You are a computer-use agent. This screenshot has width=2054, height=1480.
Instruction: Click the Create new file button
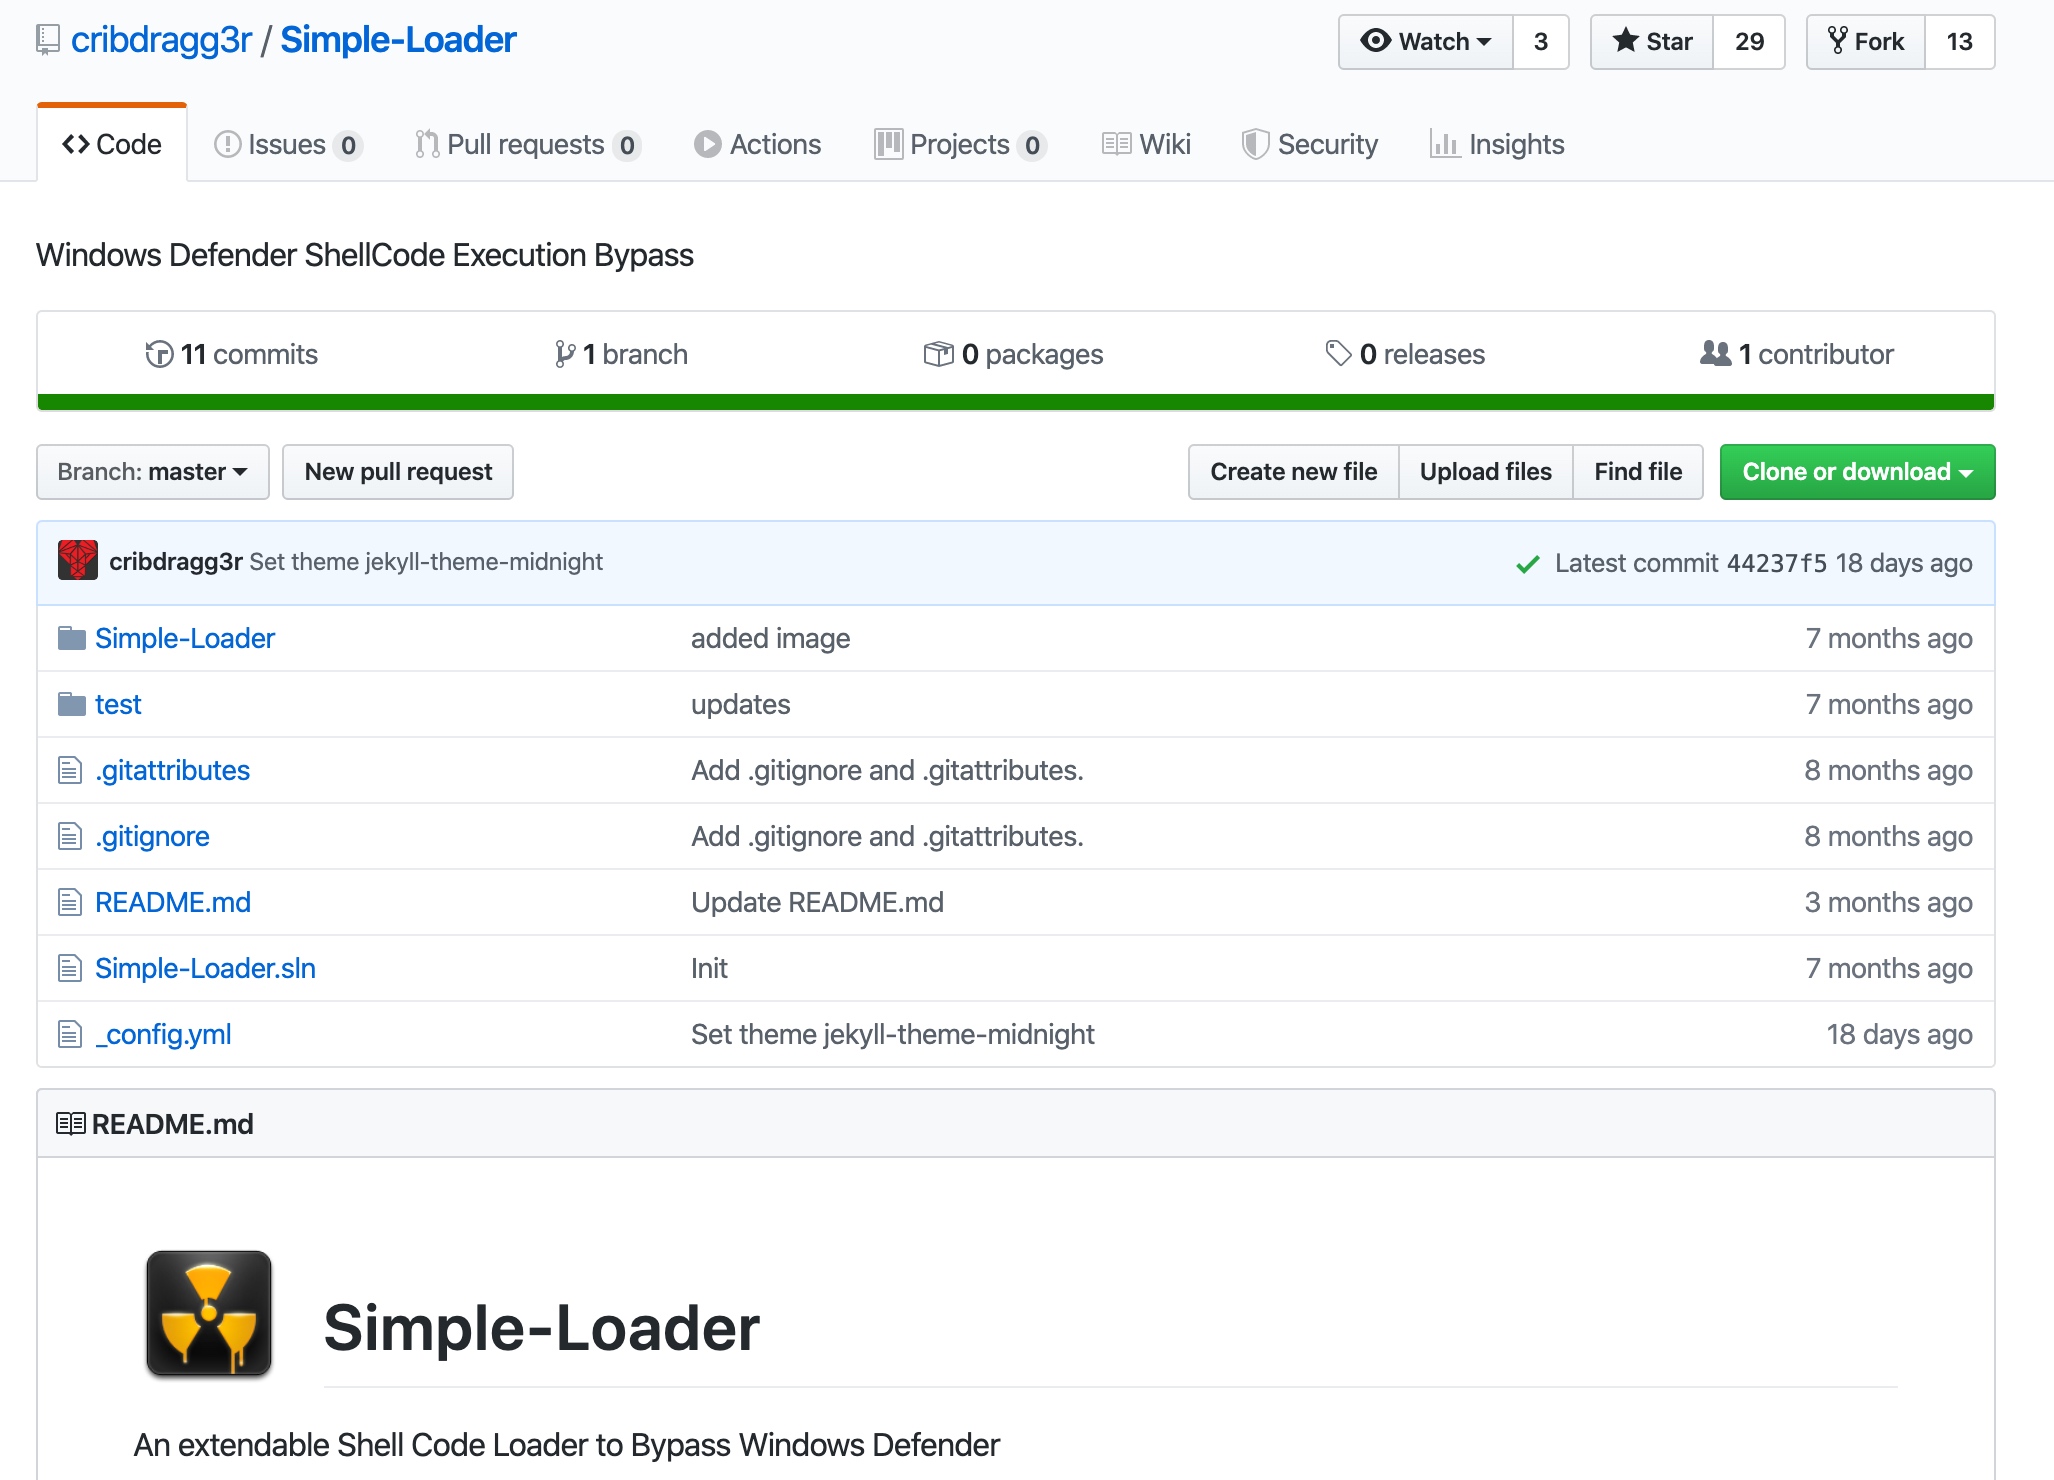(x=1294, y=472)
